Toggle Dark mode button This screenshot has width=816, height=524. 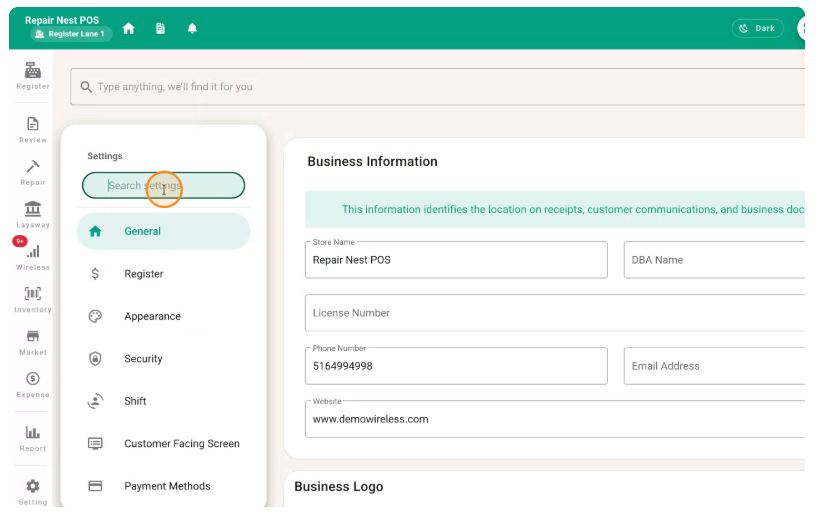pyautogui.click(x=757, y=28)
